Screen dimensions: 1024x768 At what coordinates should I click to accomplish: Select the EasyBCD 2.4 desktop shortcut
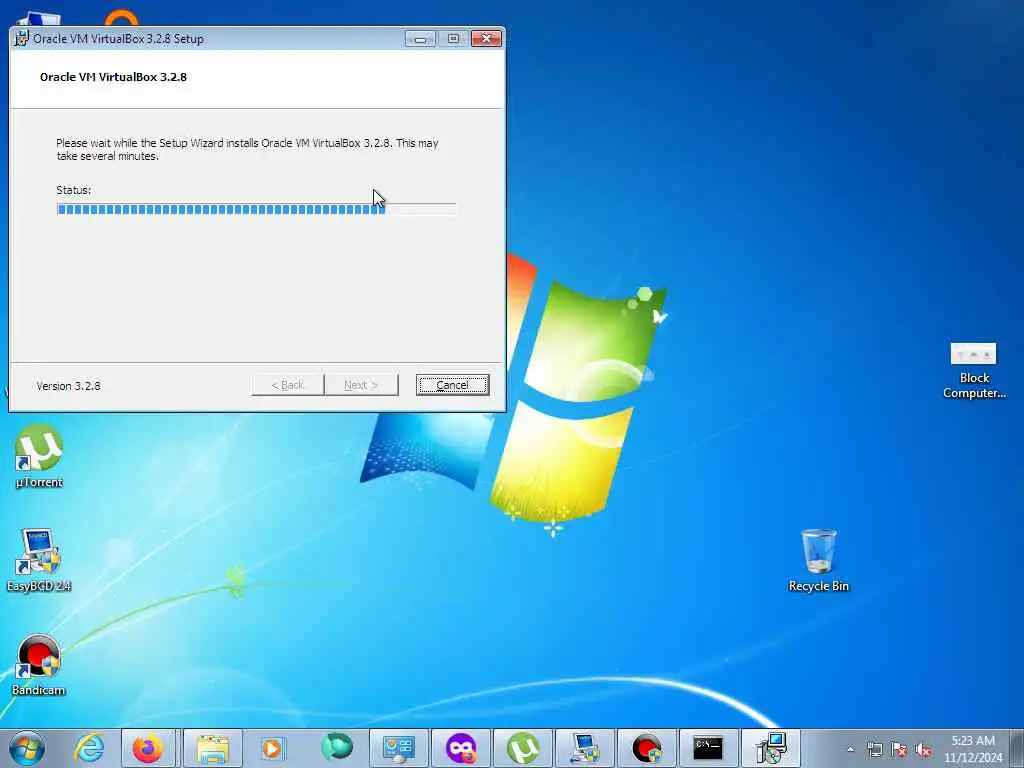tap(39, 560)
